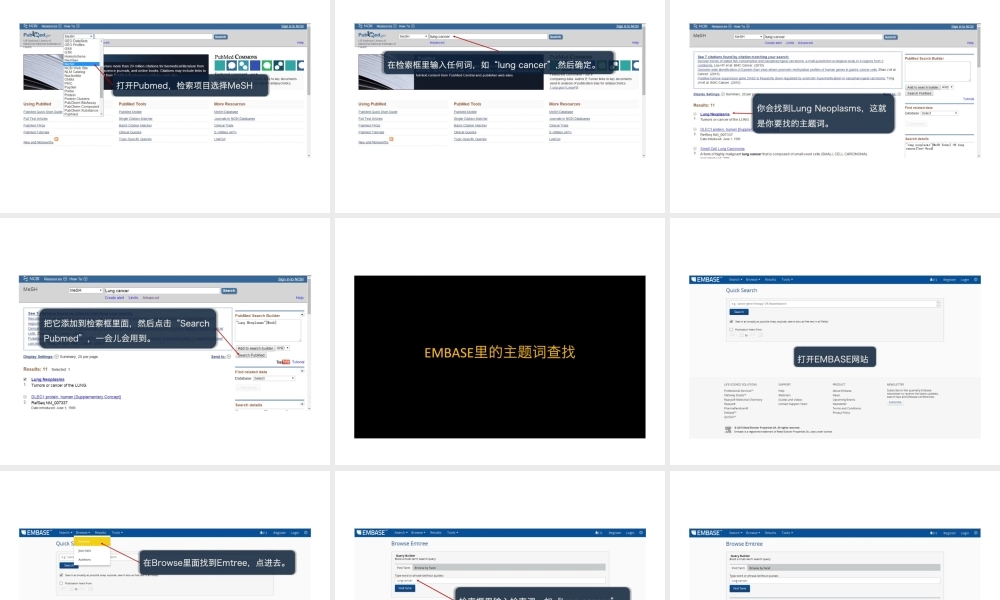The image size is (1000, 600).
Task: Select the highlighted Emtree item in the Browse menu
Action: click(x=84, y=541)
